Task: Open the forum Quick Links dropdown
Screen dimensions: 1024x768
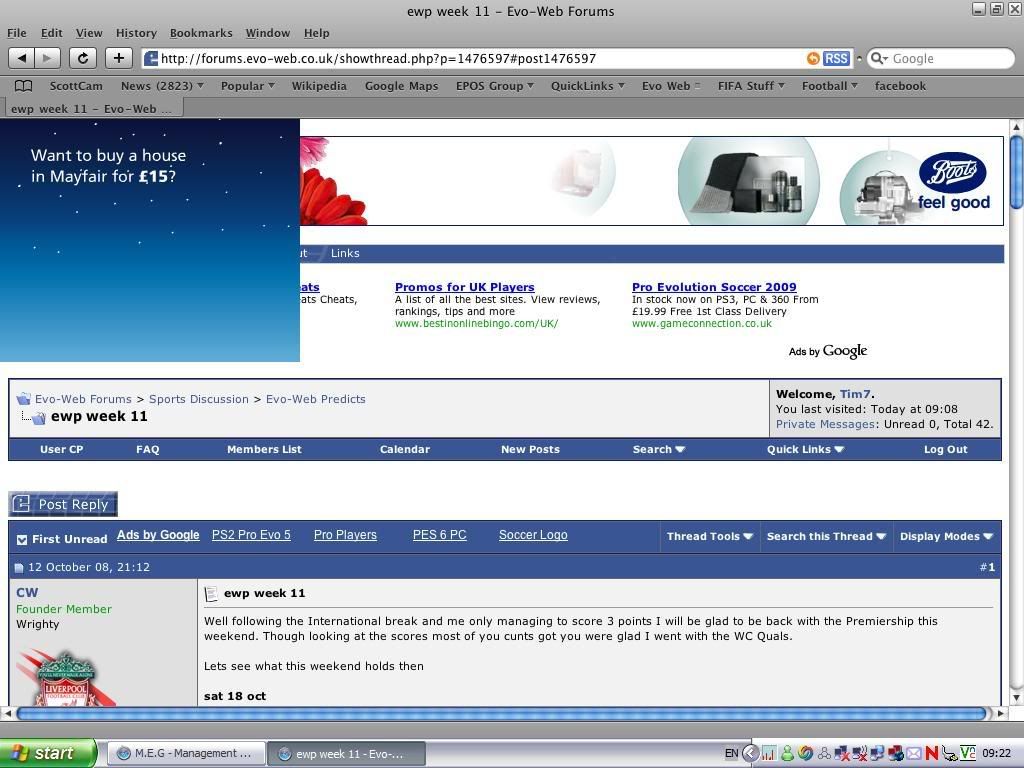Action: coord(805,449)
